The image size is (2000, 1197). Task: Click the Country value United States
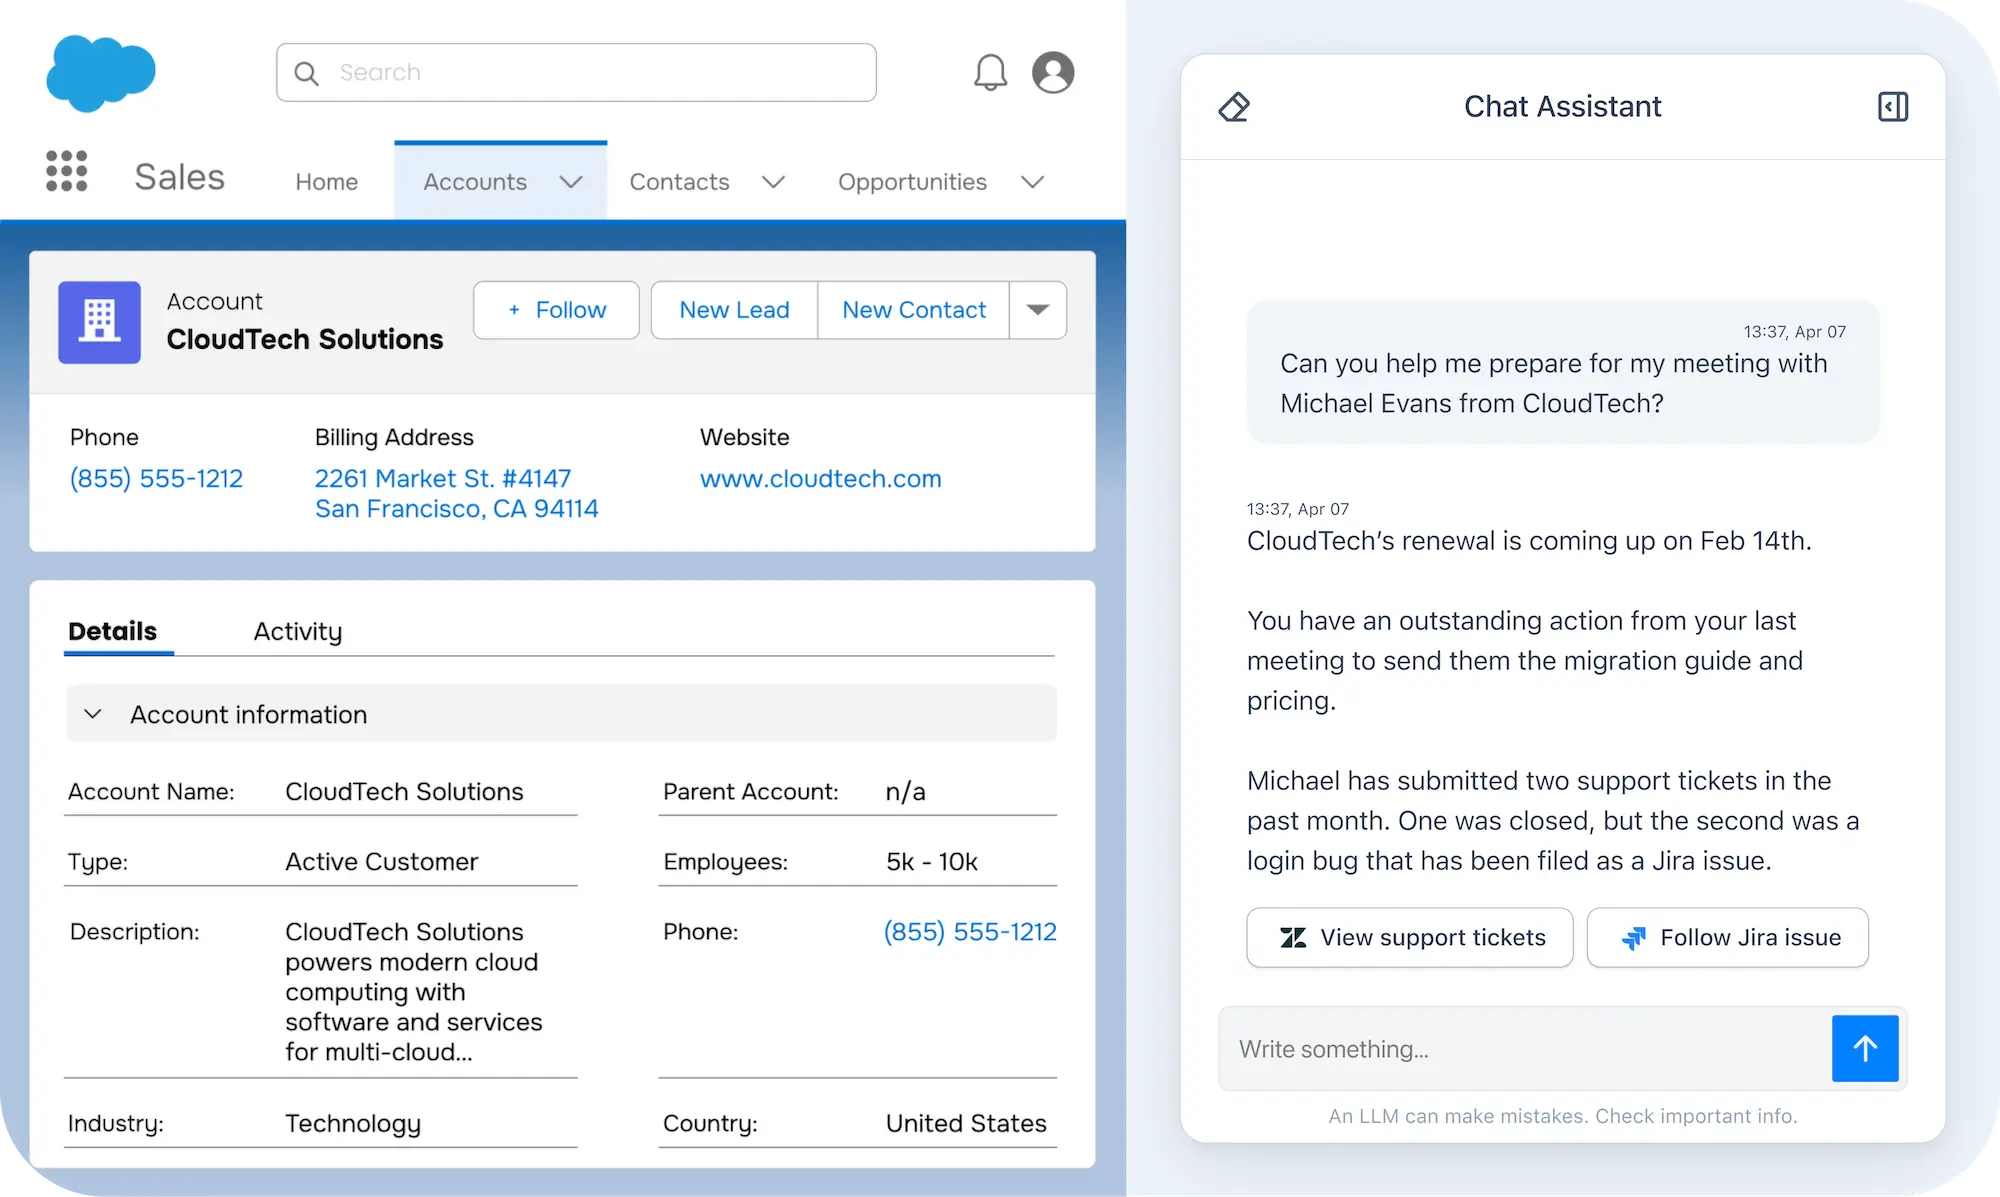click(966, 1124)
